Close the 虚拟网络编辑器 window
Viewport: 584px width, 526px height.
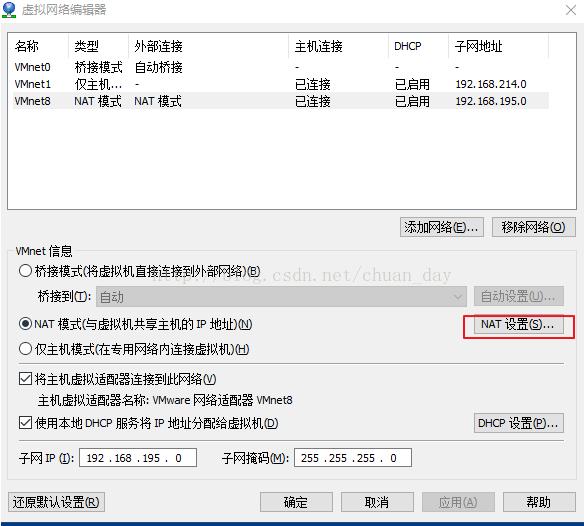pos(571,10)
